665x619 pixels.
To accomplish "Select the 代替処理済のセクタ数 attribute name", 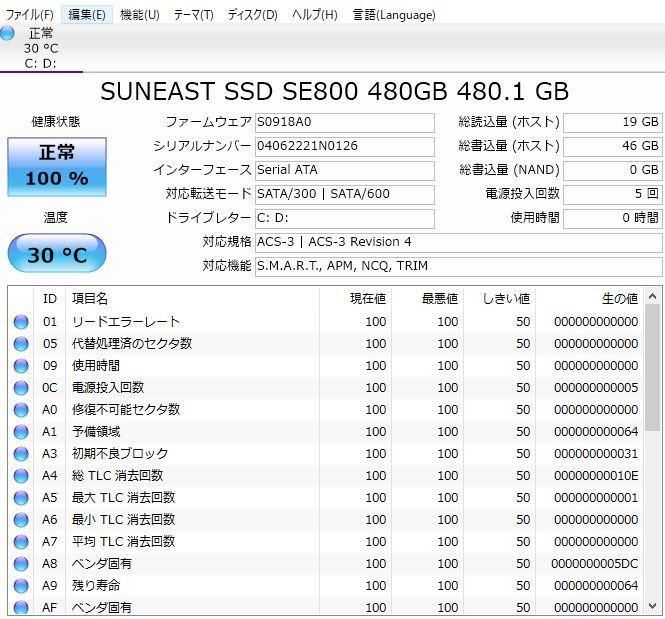I will click(x=132, y=344).
